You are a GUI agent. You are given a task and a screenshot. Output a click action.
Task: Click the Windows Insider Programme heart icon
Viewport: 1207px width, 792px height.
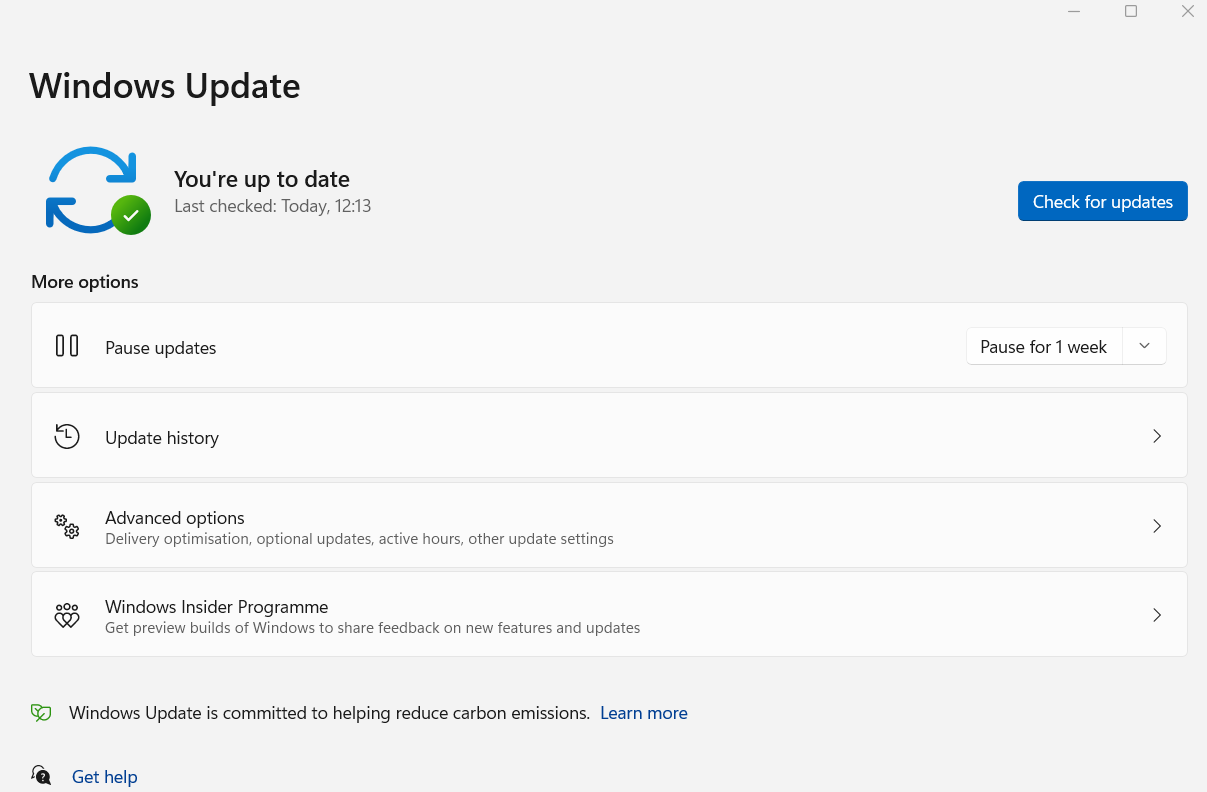(x=66, y=615)
